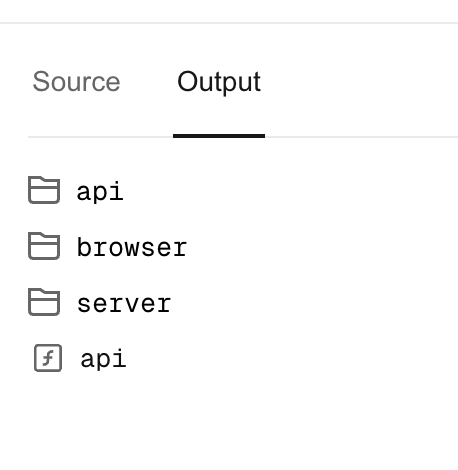Viewport: 458px width, 470px height.
Task: Select the server label text
Action: (x=124, y=304)
